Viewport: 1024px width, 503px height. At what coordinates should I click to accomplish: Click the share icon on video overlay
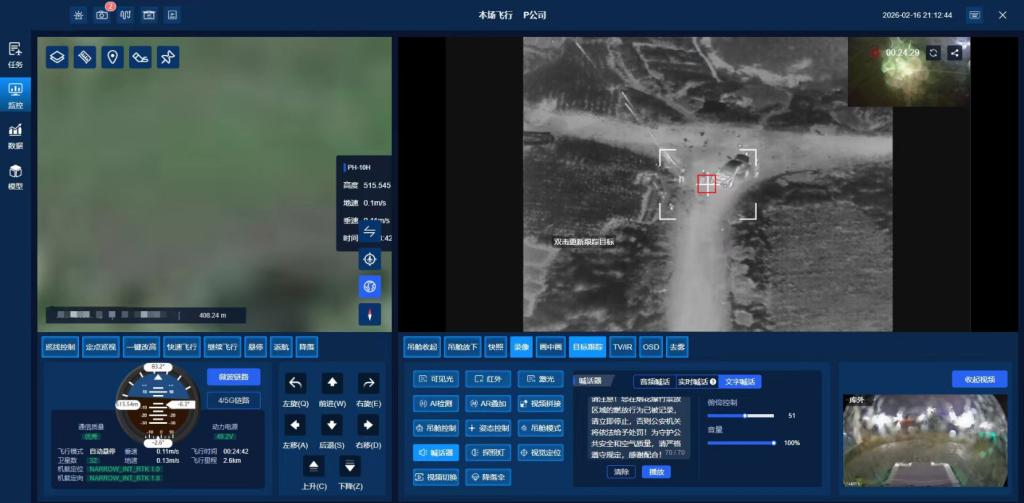[955, 53]
